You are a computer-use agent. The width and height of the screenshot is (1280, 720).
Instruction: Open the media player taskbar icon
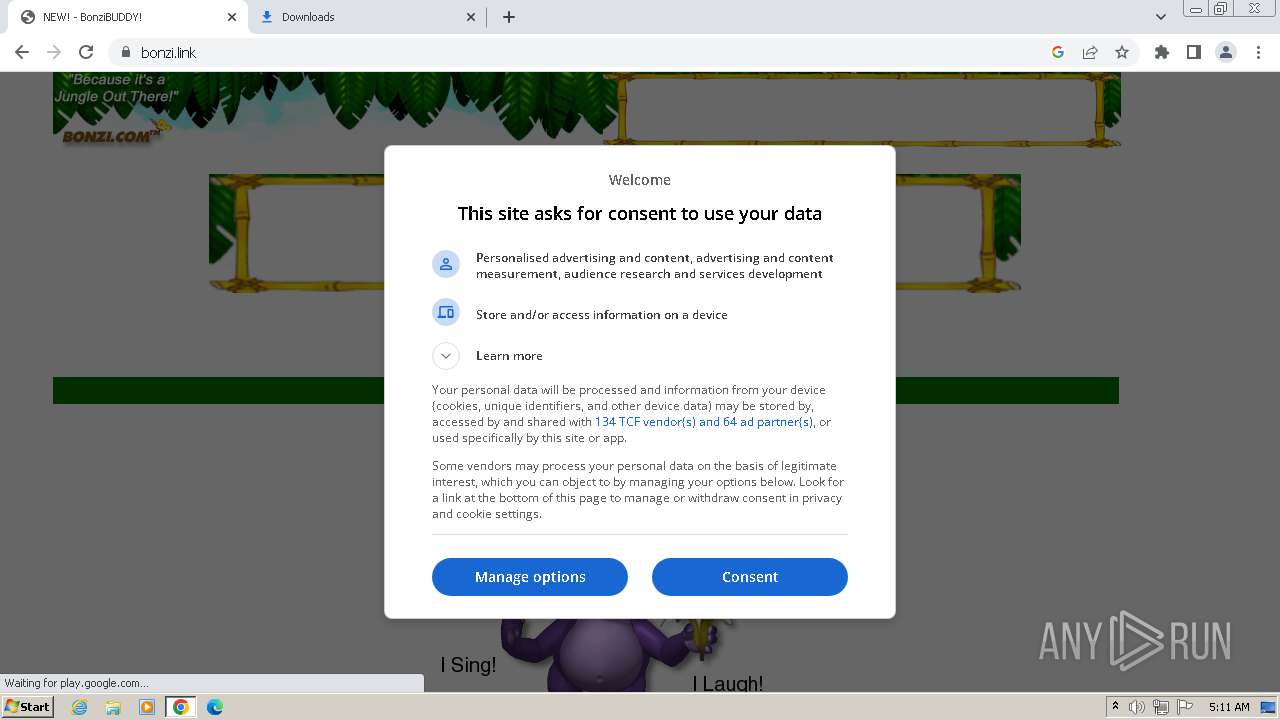point(147,707)
